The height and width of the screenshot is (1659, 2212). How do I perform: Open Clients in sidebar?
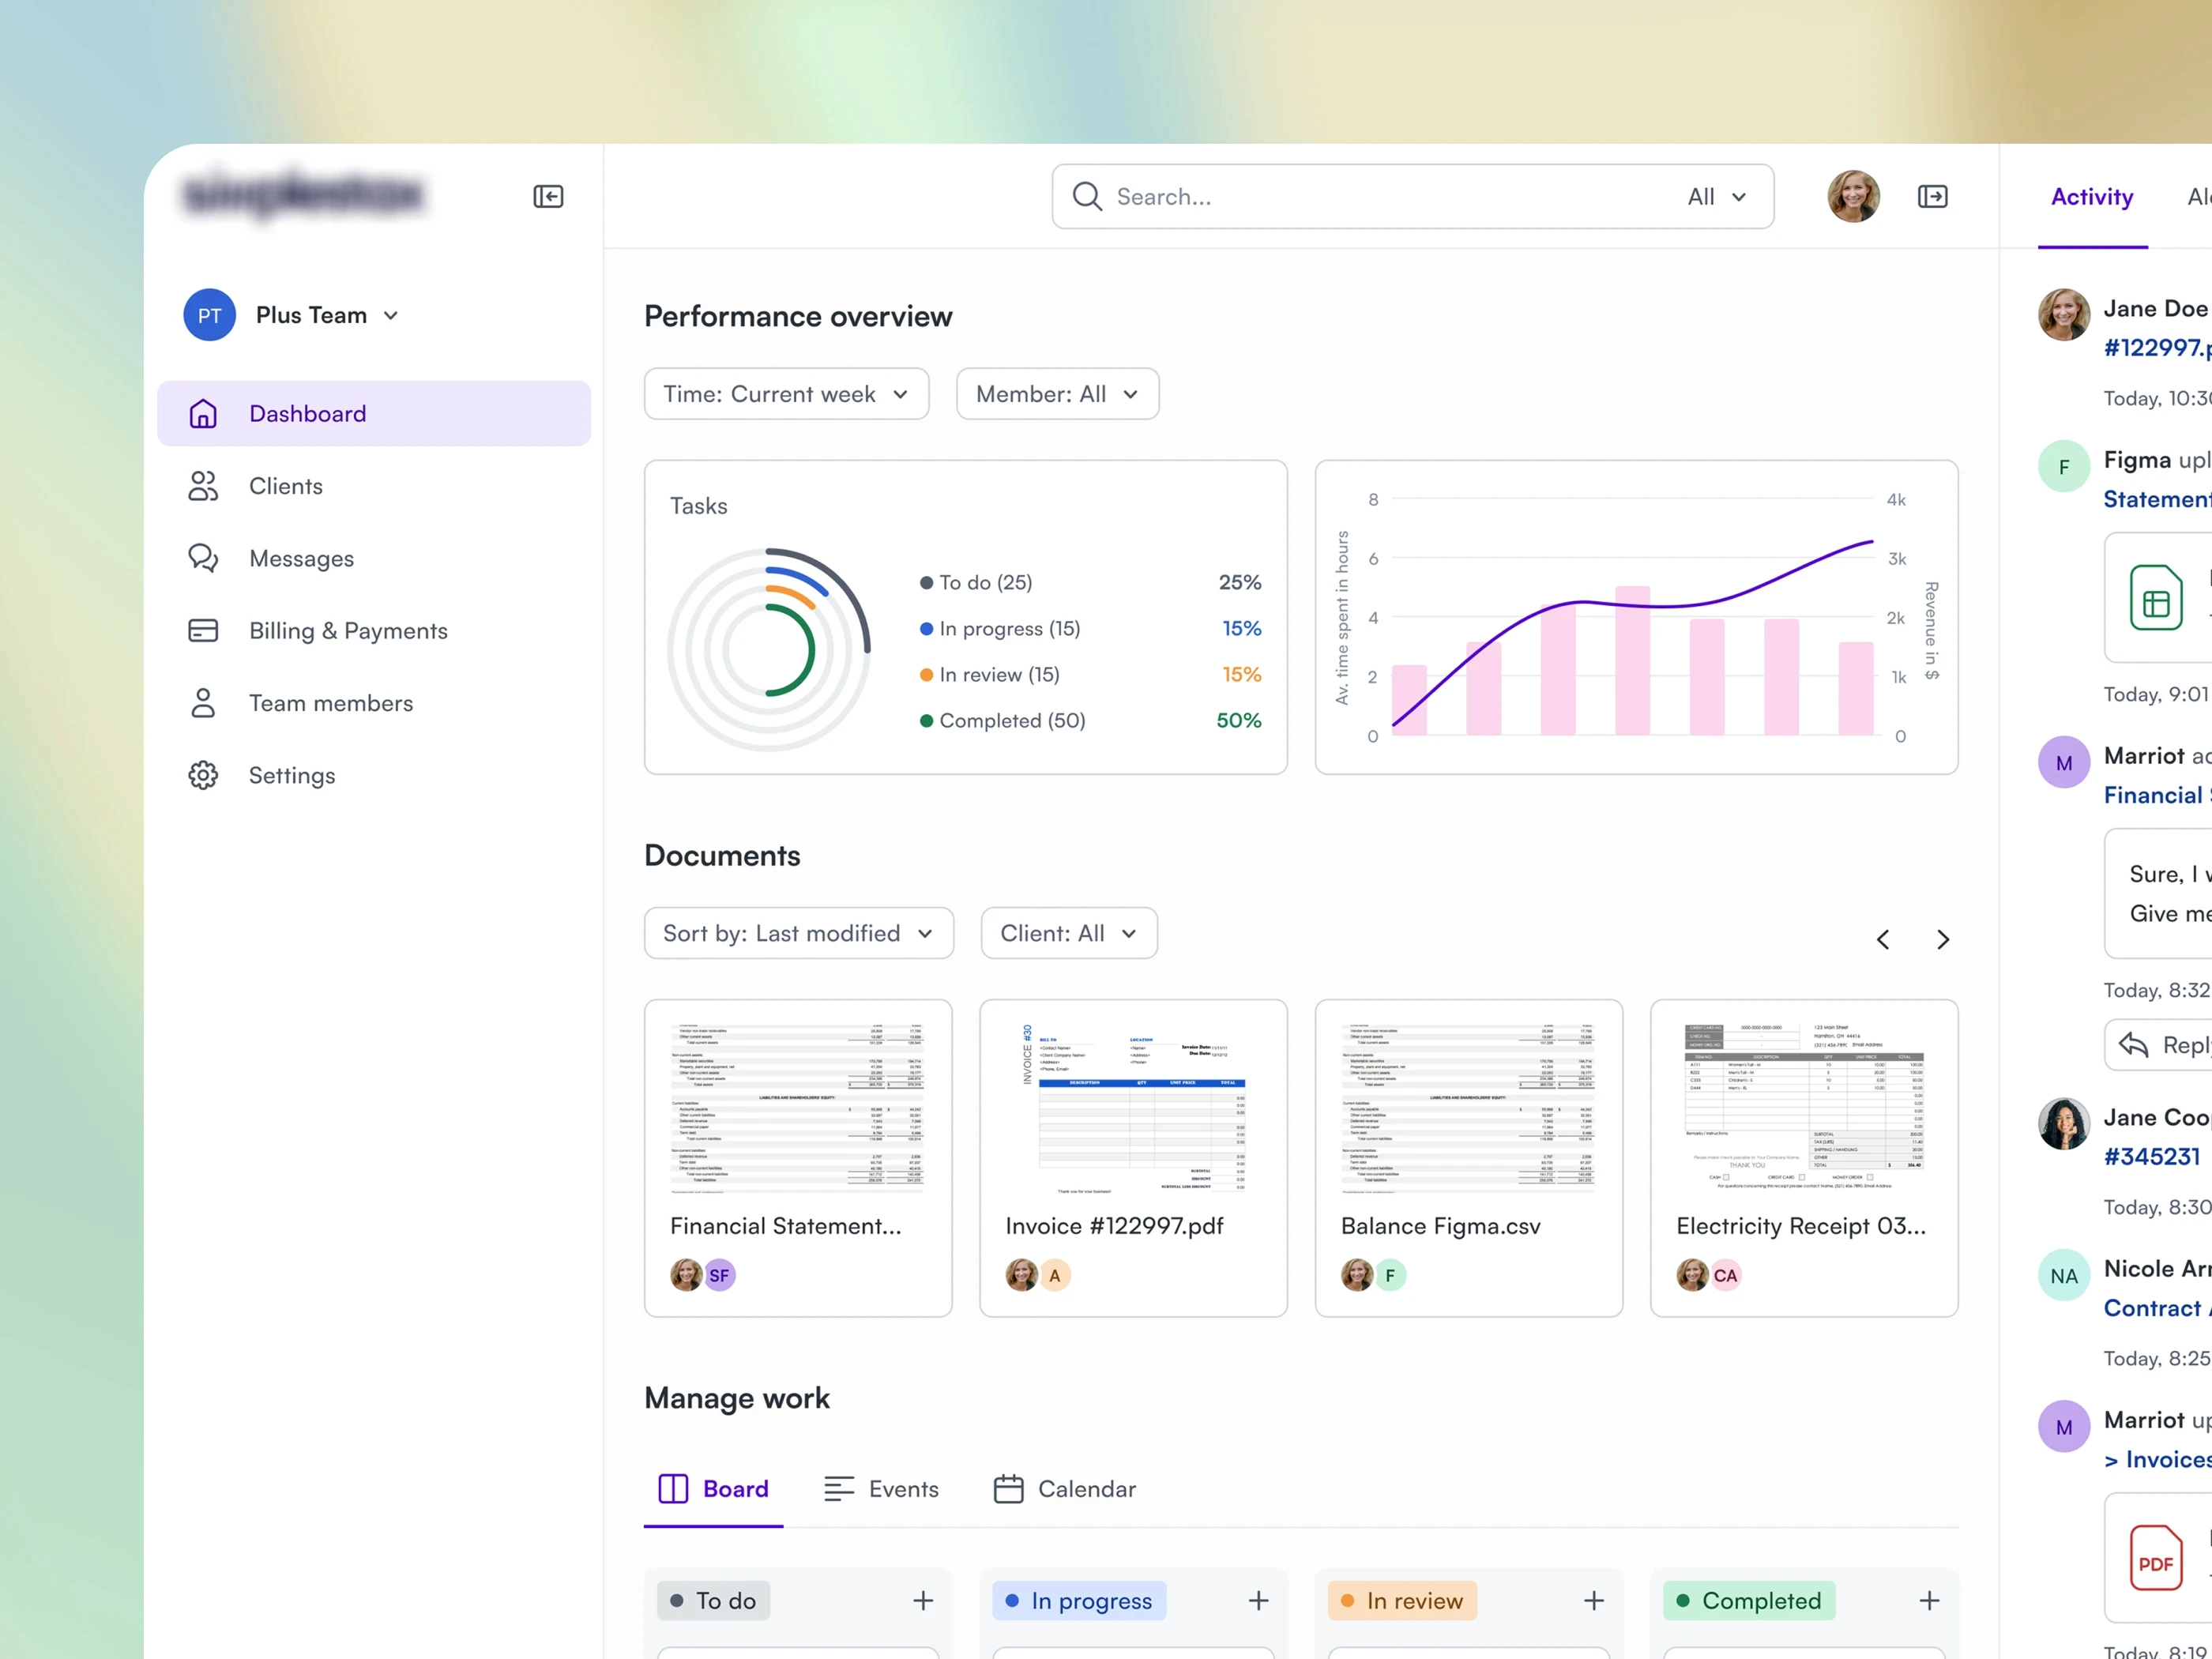click(x=374, y=486)
